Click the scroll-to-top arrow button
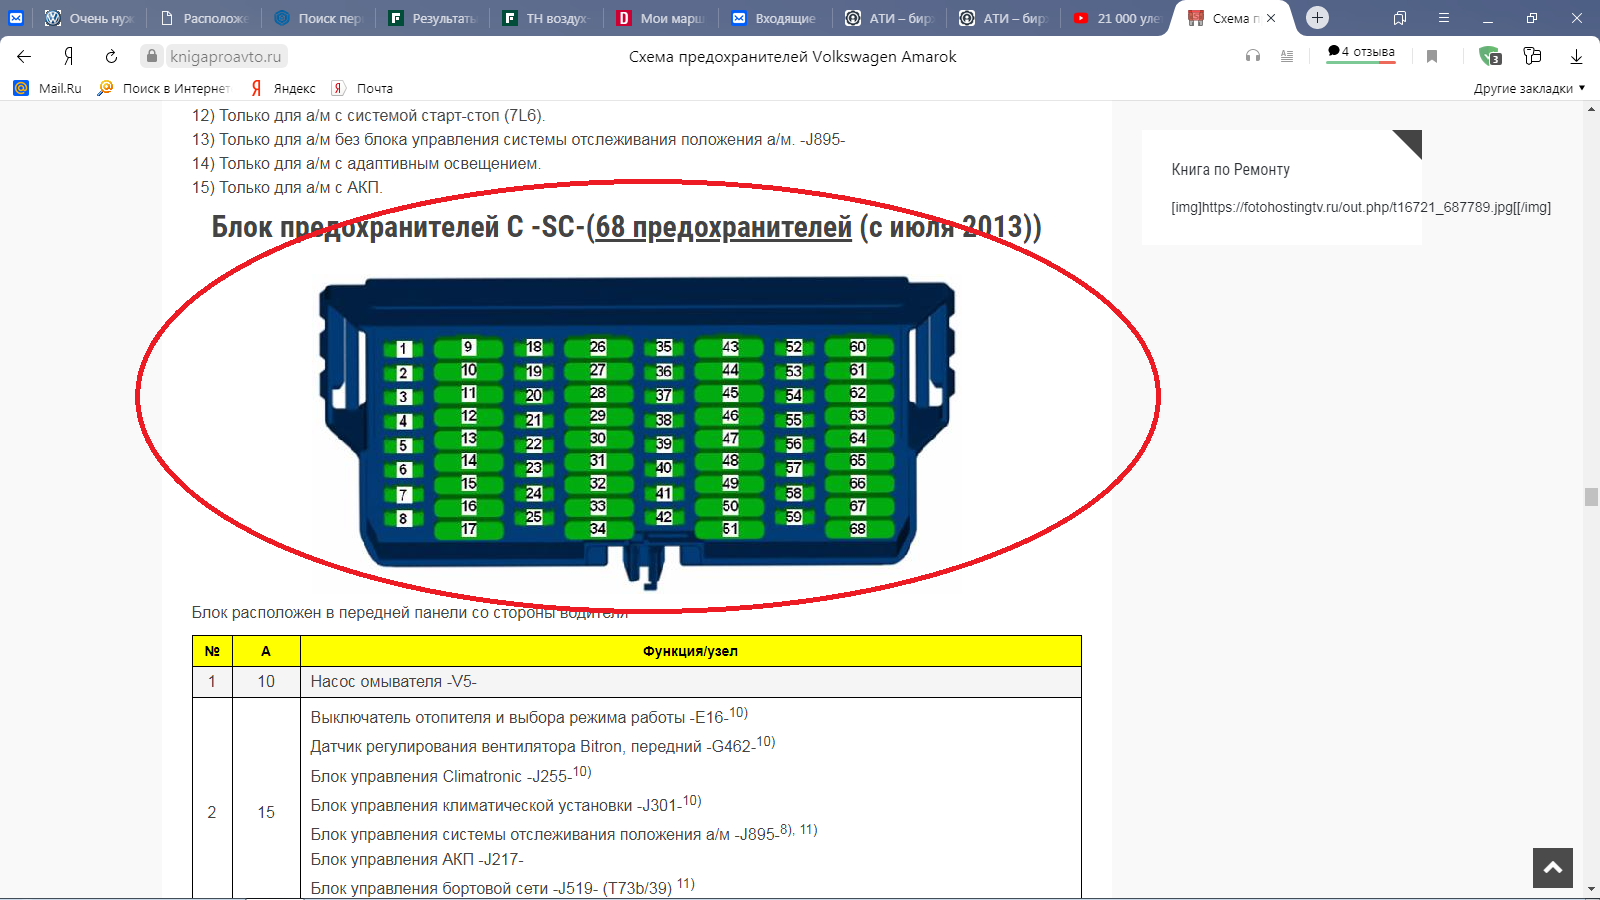 (1553, 868)
